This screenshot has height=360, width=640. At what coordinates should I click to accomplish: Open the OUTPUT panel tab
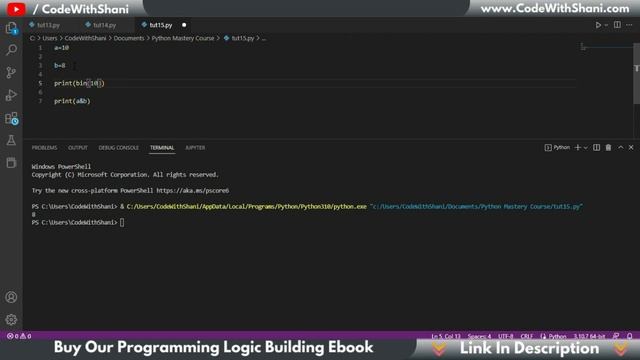click(78, 148)
